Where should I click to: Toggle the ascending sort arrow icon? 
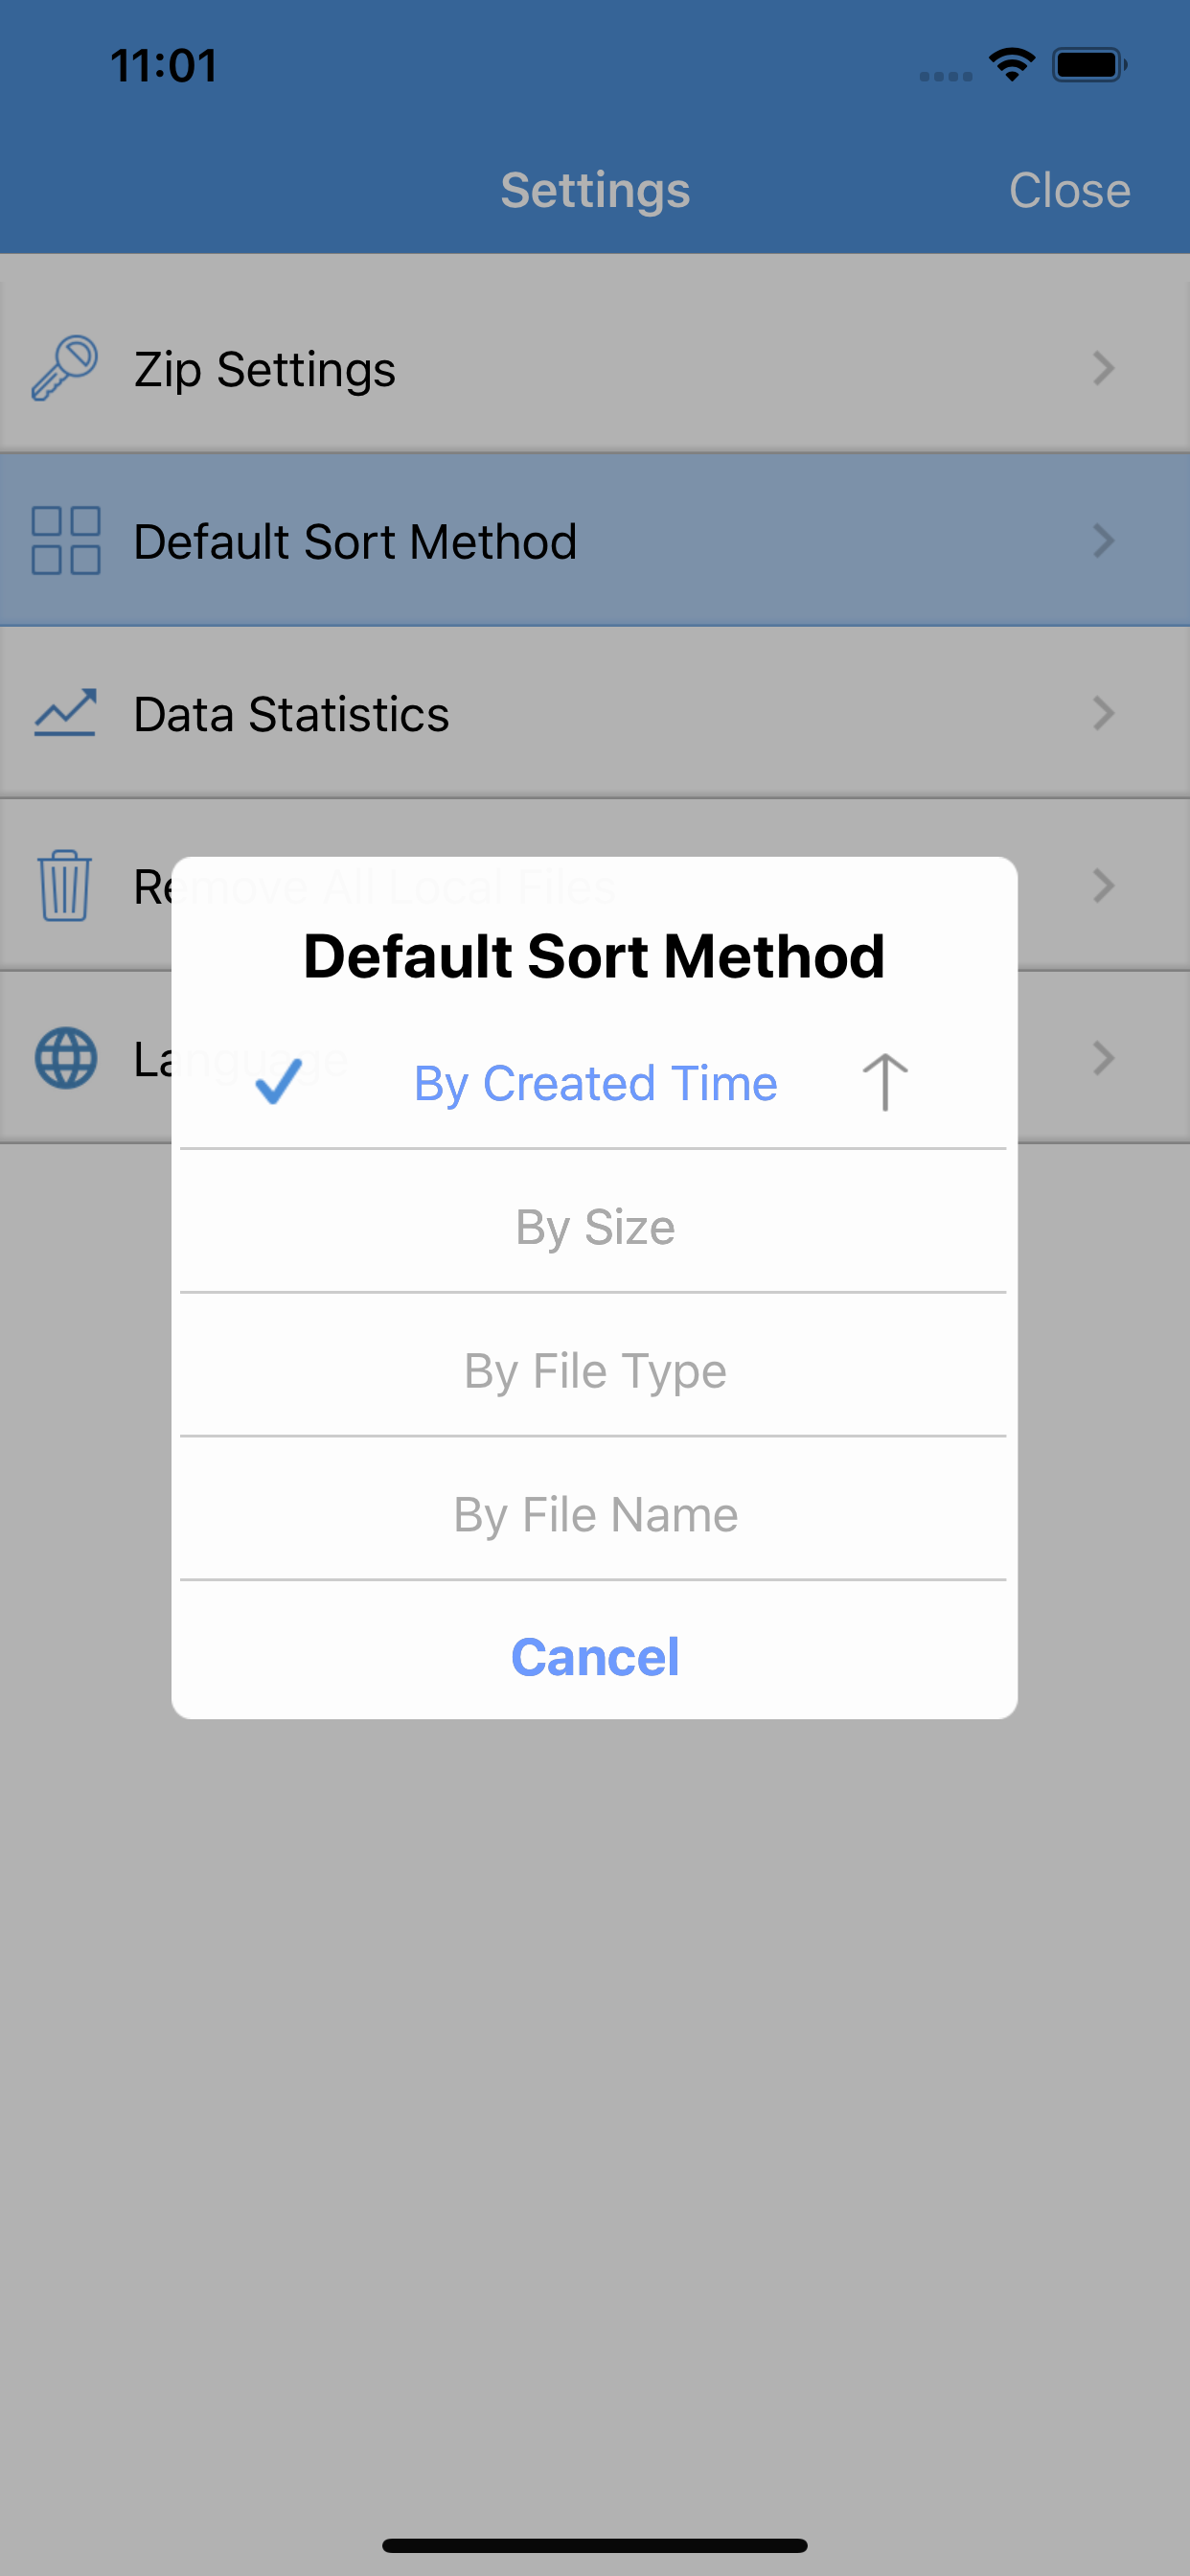click(885, 1082)
